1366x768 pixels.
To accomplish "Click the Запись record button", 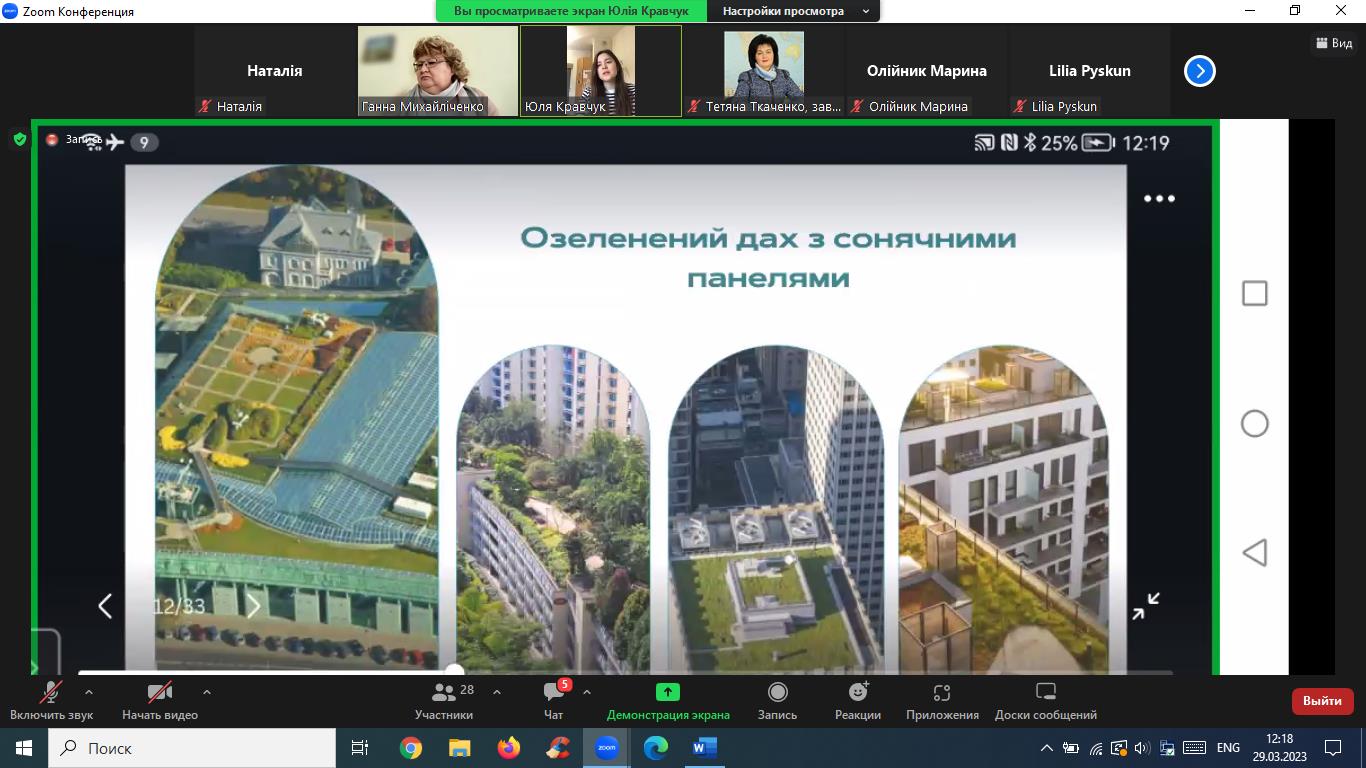I will pyautogui.click(x=777, y=700).
